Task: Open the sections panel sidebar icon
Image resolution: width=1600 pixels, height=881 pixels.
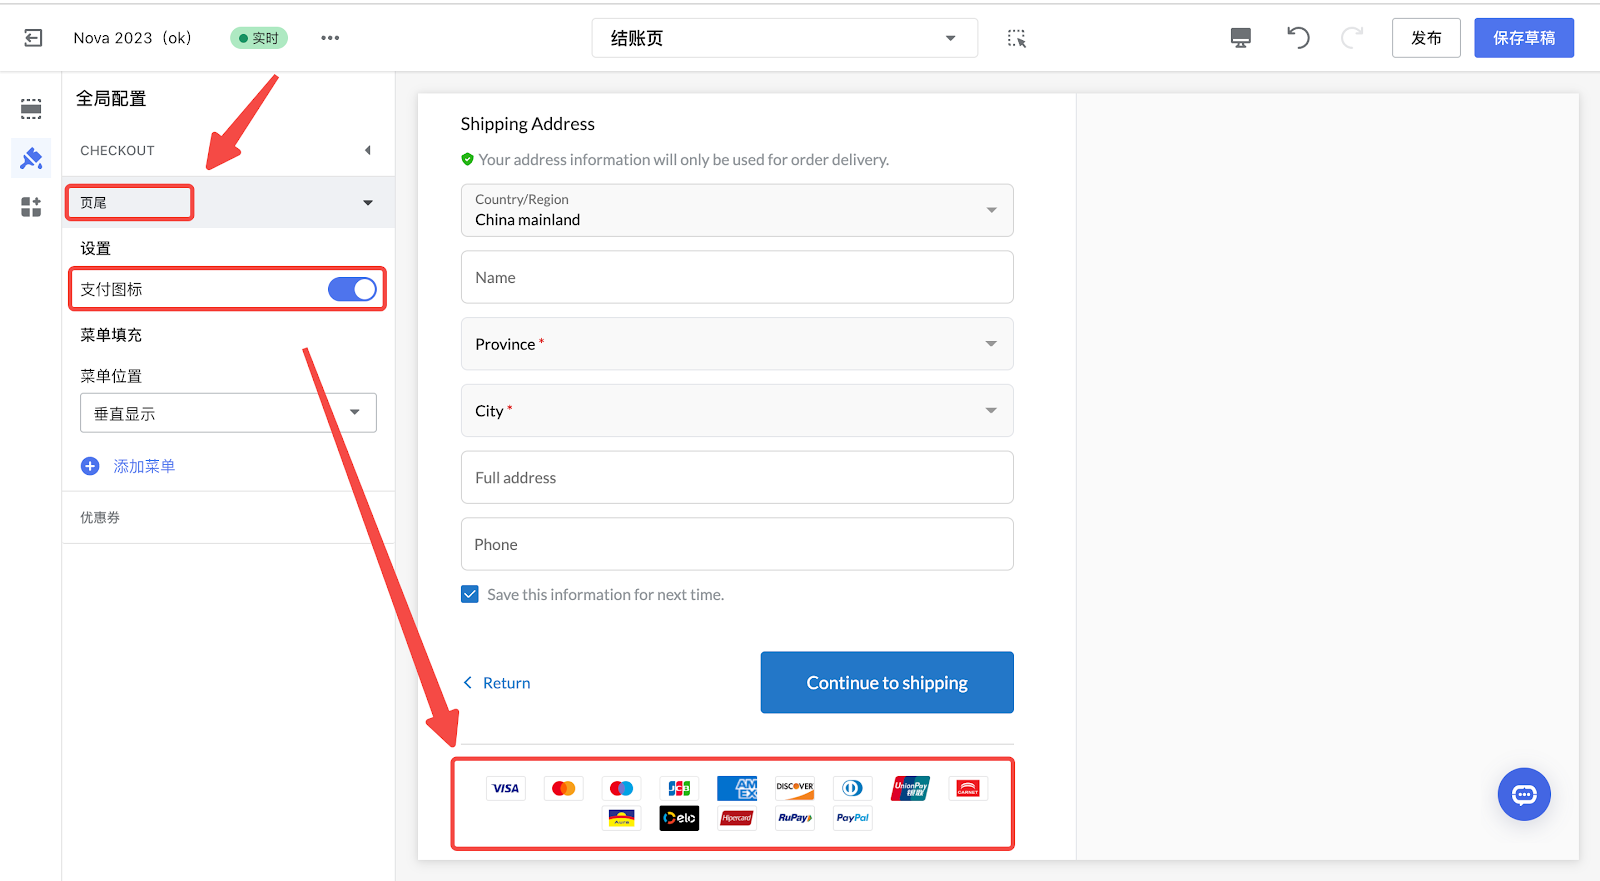Action: pyautogui.click(x=31, y=109)
